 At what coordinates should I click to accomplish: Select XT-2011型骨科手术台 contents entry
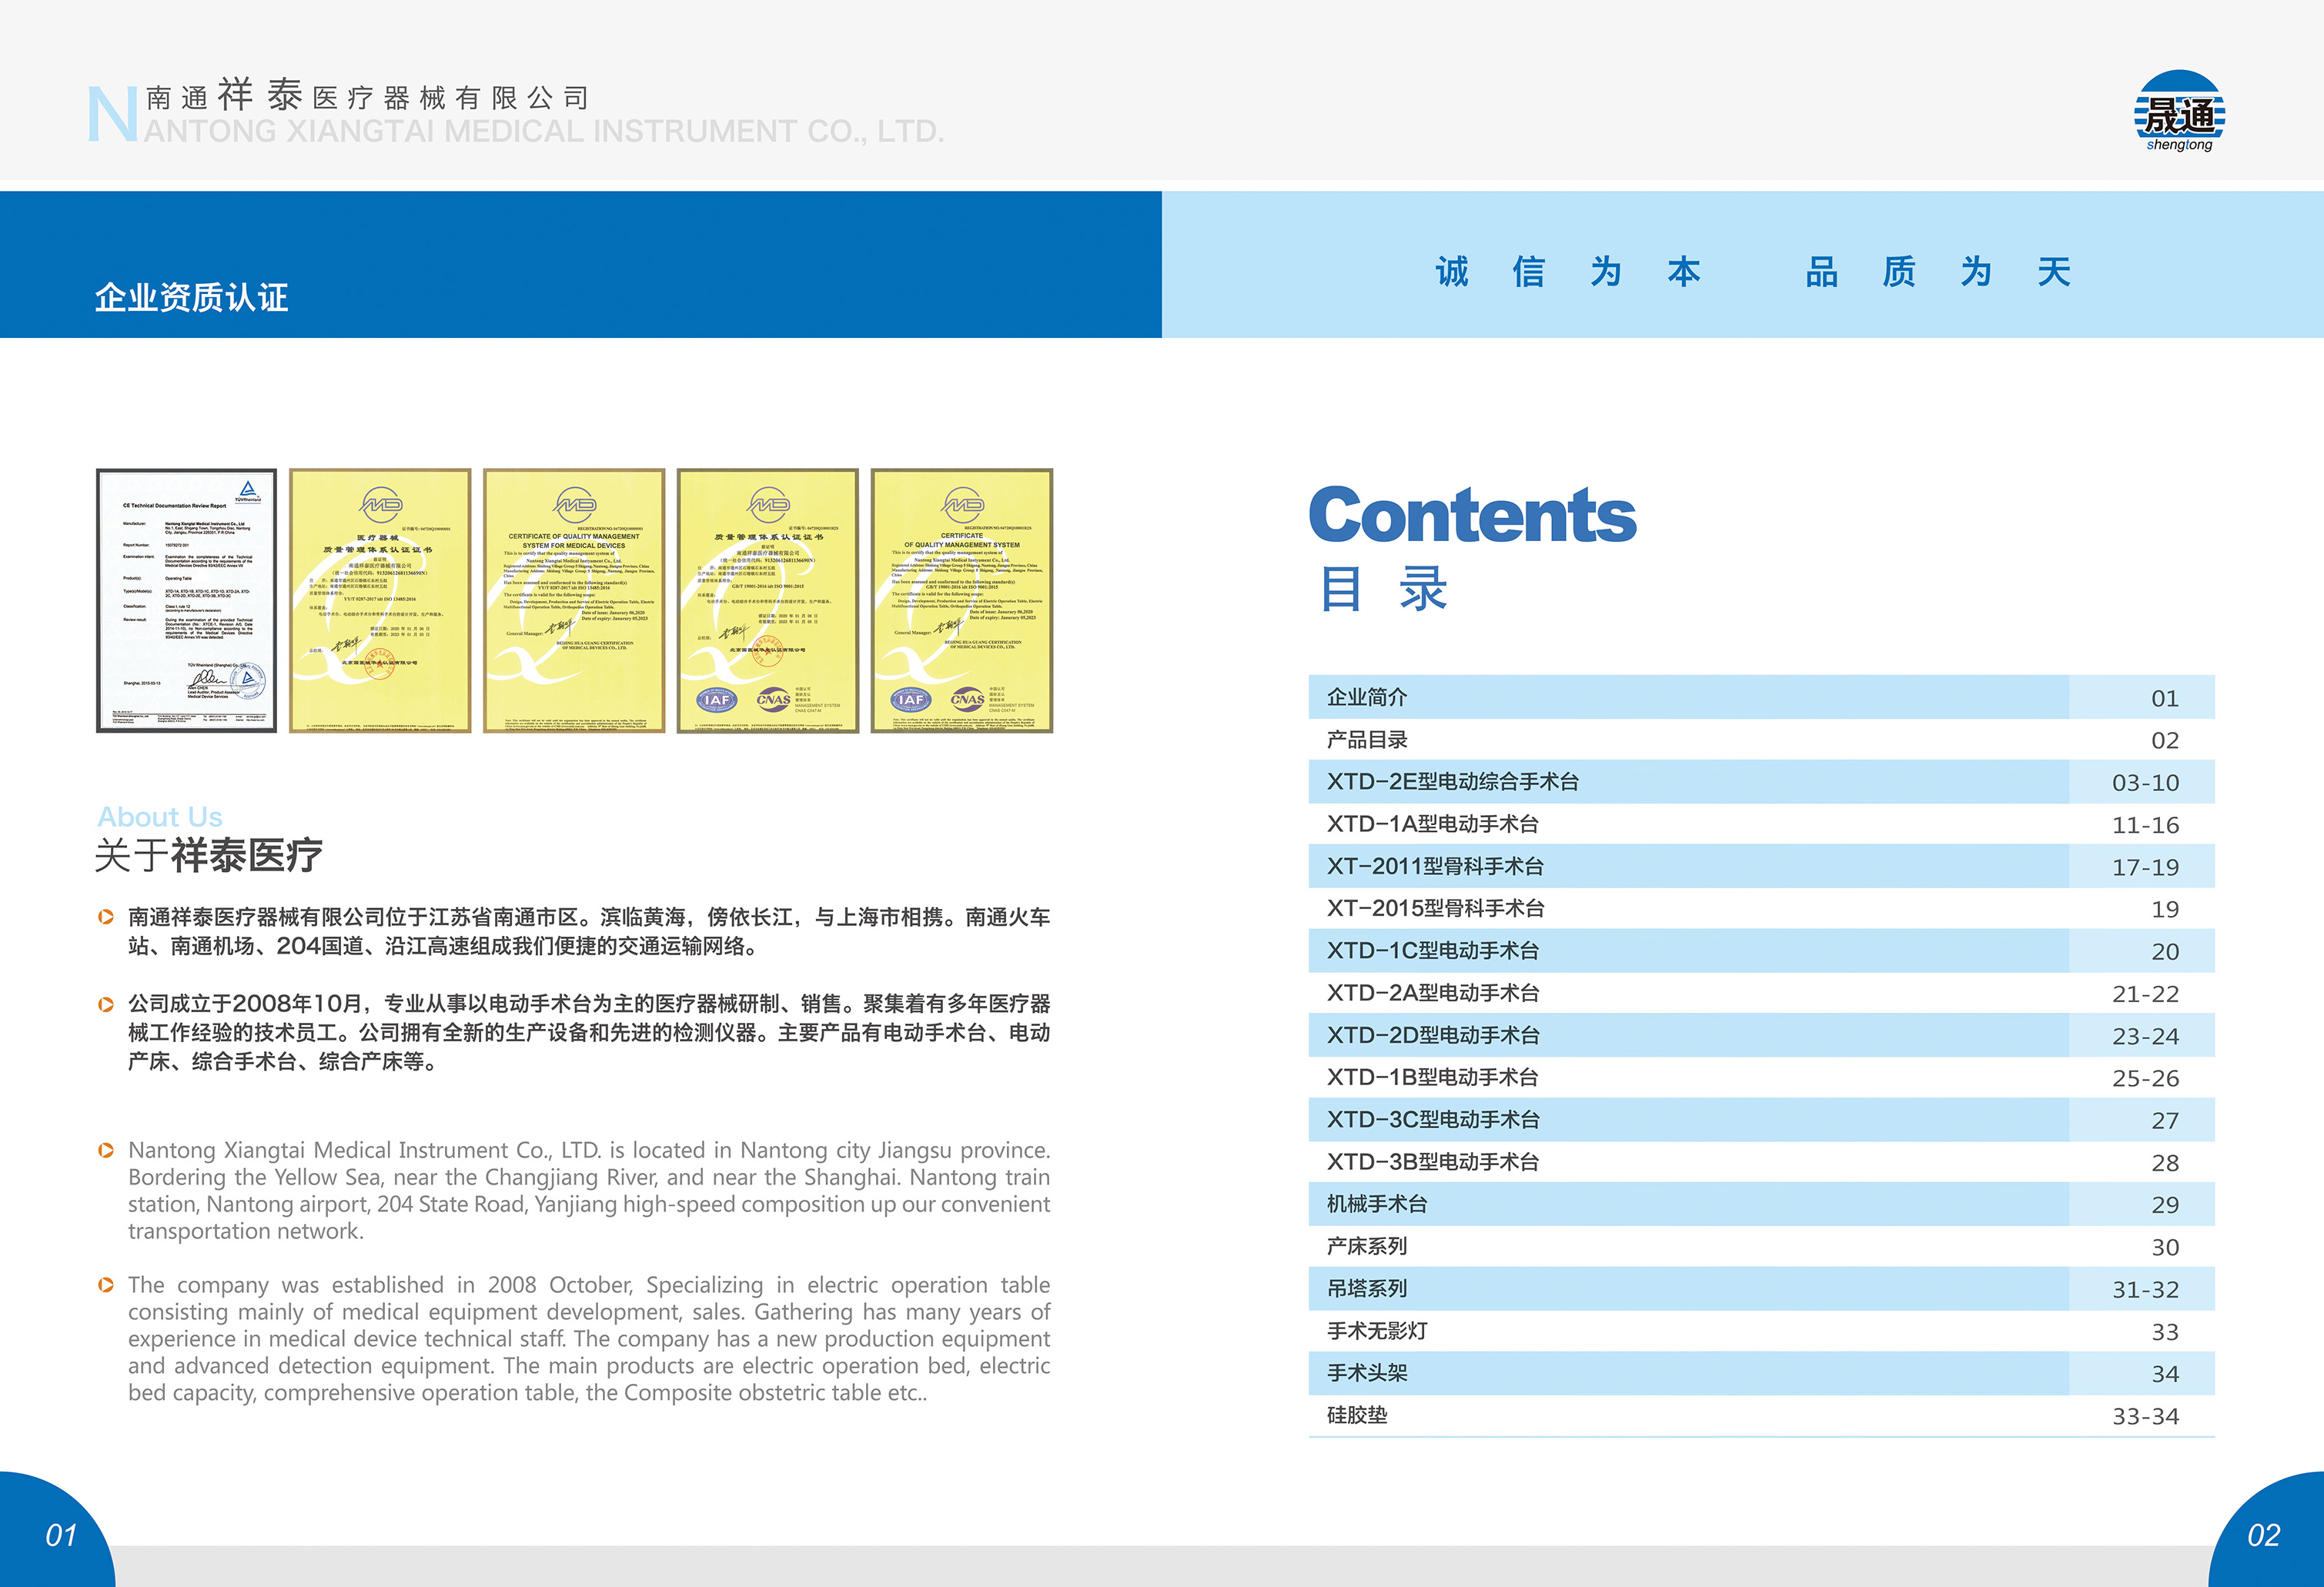click(1761, 866)
